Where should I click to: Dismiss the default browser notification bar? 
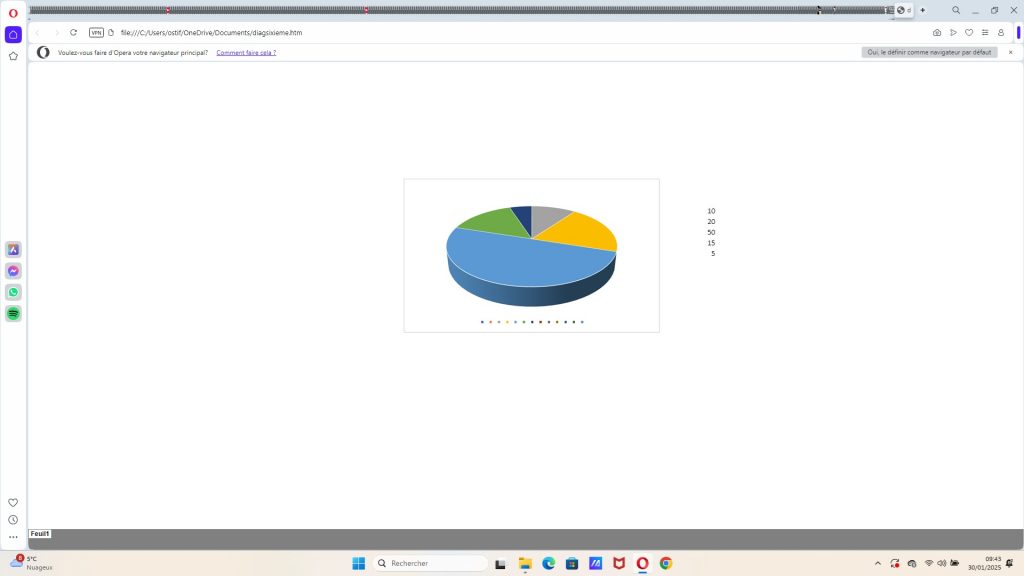[x=1010, y=52]
